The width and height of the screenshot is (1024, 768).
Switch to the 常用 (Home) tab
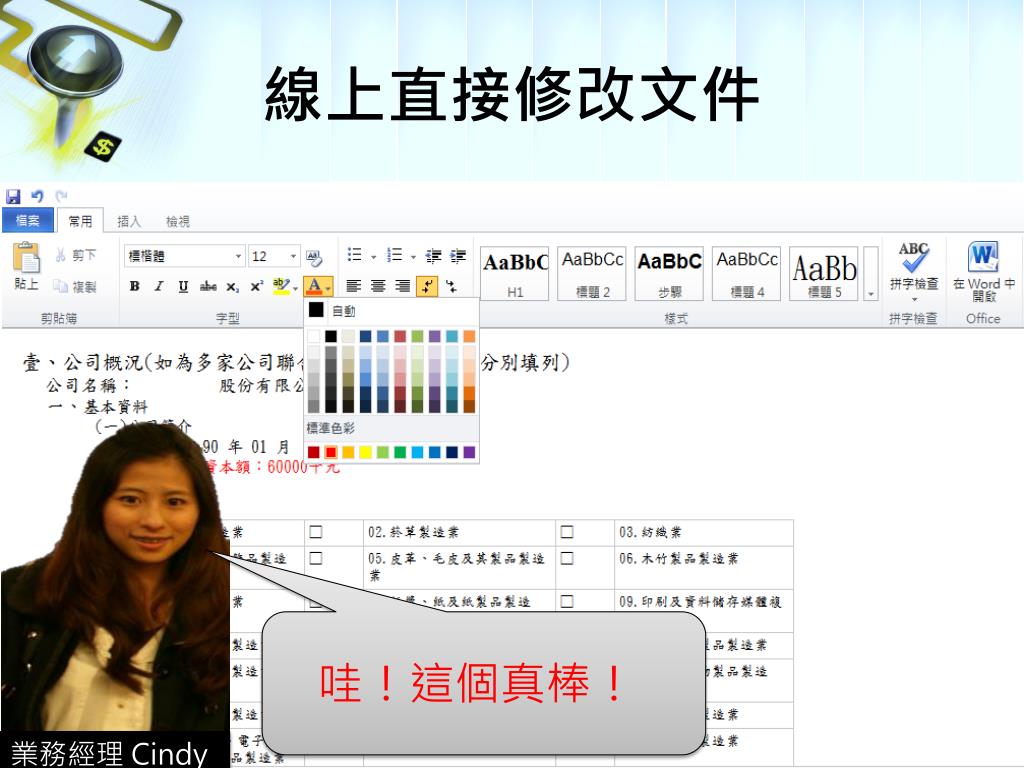(x=80, y=221)
